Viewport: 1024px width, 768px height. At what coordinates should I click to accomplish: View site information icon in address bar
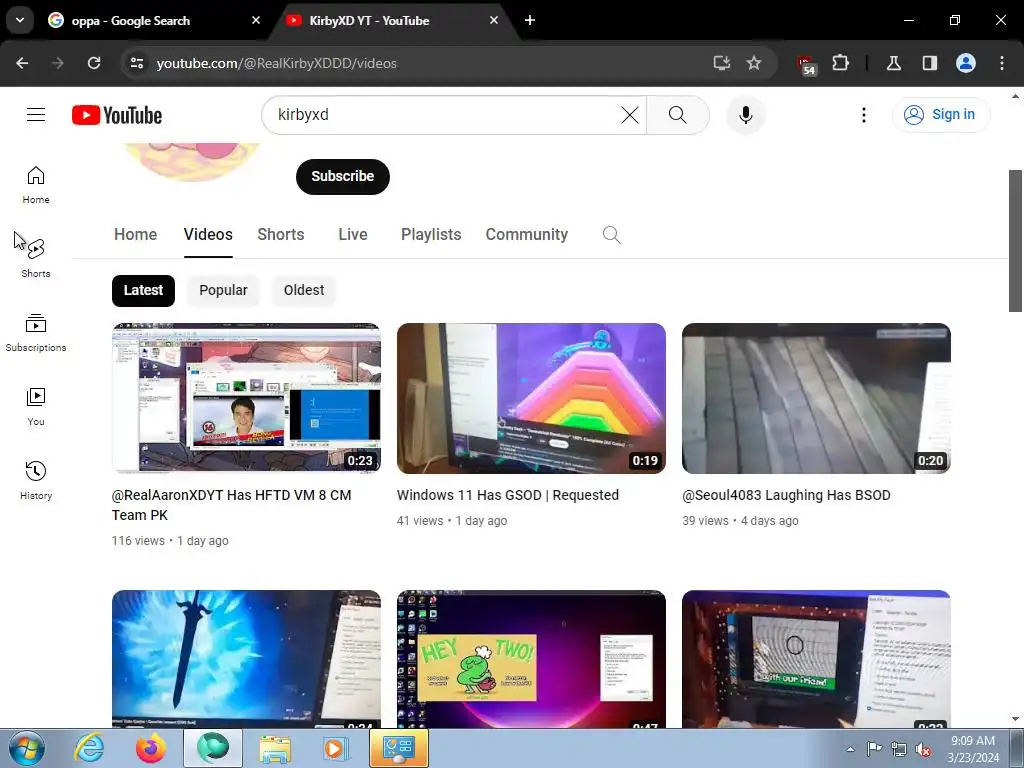[x=136, y=63]
